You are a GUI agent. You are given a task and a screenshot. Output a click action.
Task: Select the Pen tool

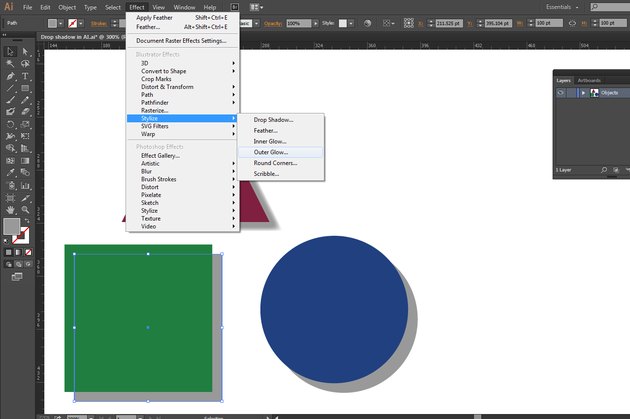coord(10,76)
